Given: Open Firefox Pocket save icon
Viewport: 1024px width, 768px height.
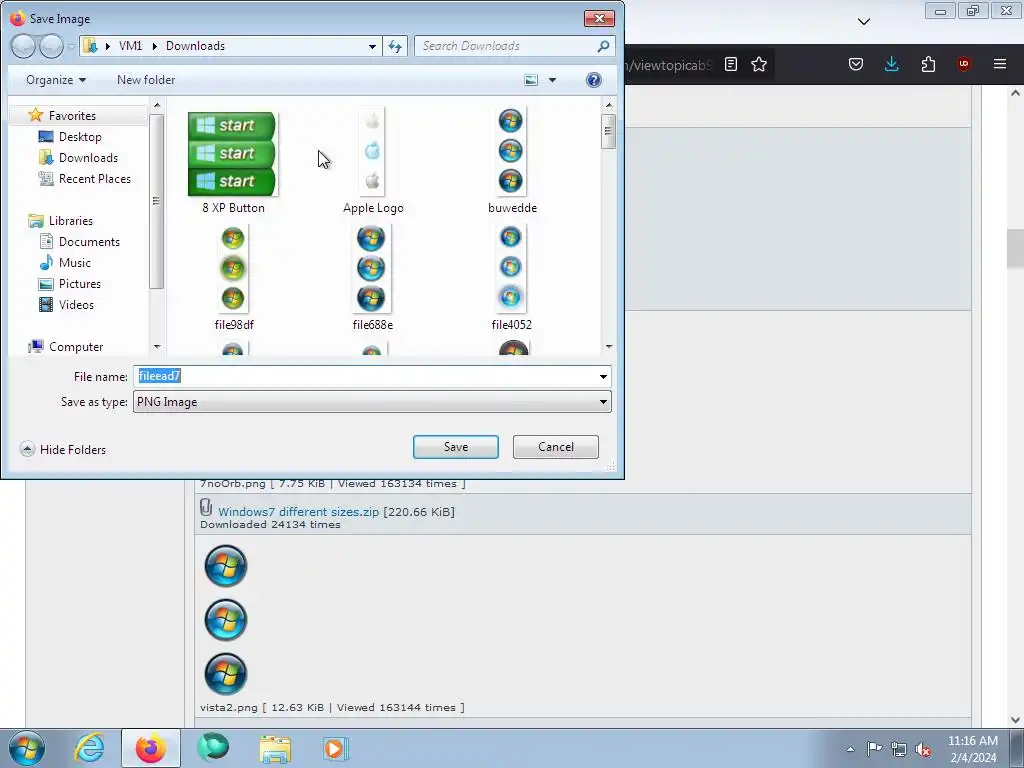Looking at the screenshot, I should coord(856,64).
